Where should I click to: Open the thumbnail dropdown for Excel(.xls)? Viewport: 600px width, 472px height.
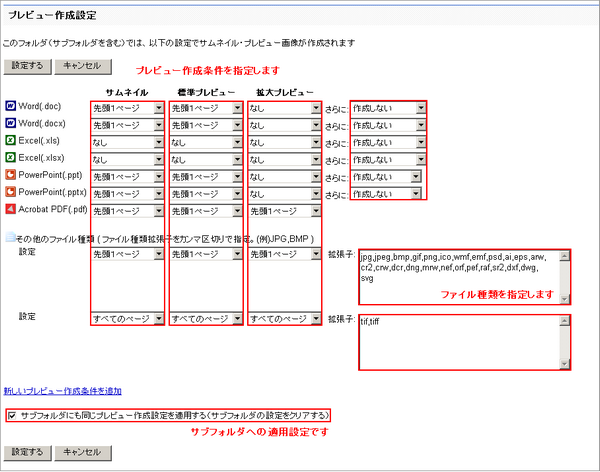click(x=128, y=142)
